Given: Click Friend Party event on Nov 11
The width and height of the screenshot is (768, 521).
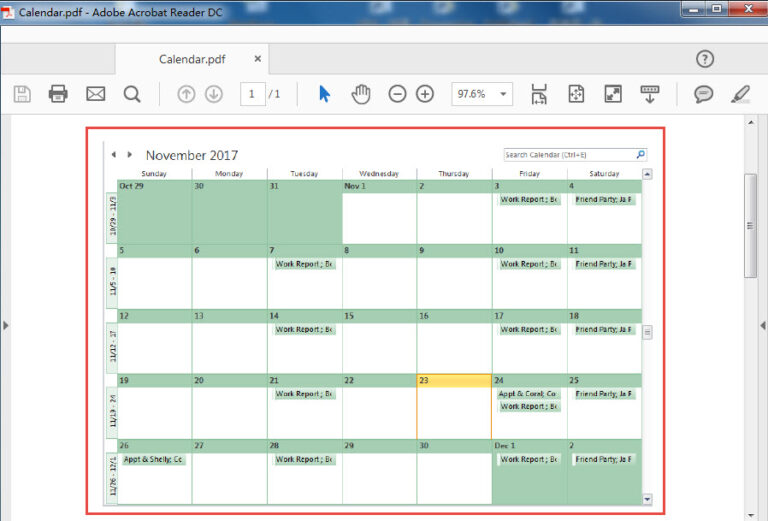Looking at the screenshot, I should [x=604, y=264].
